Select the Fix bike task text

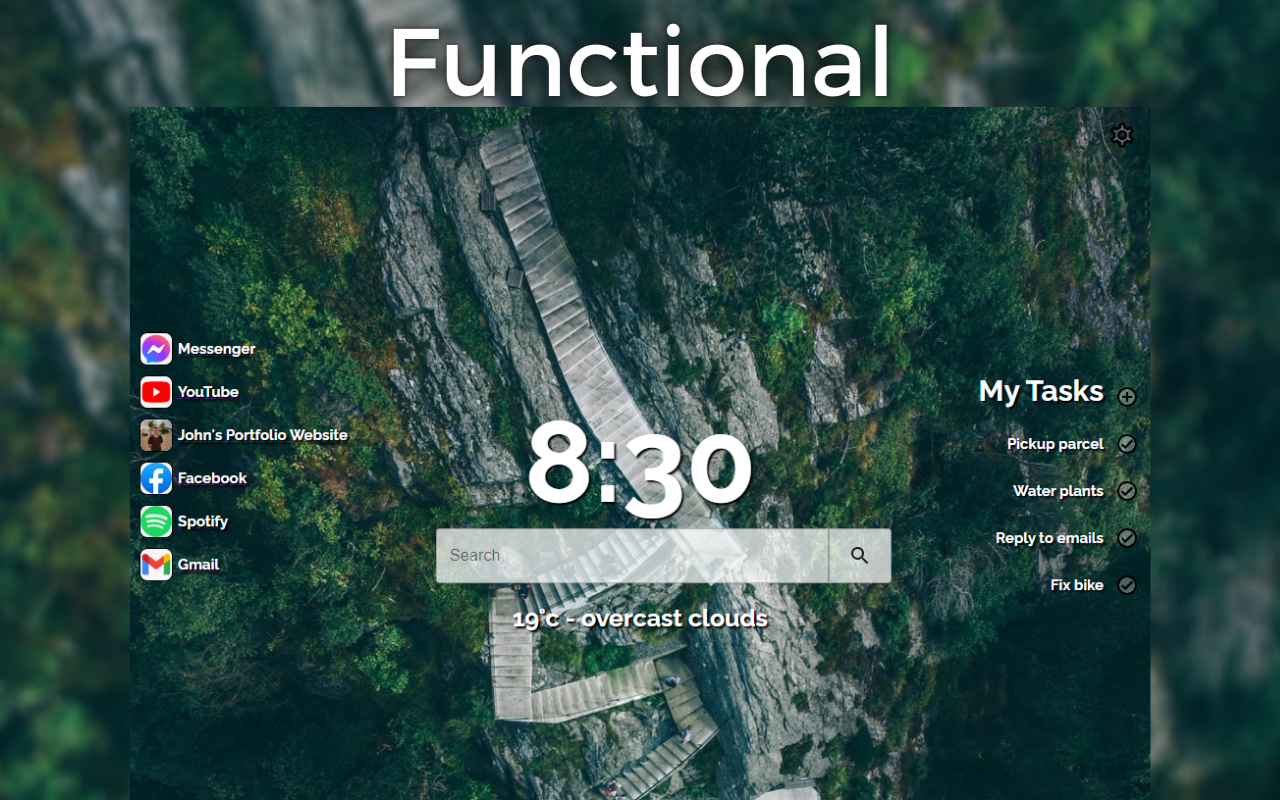[x=1077, y=585]
